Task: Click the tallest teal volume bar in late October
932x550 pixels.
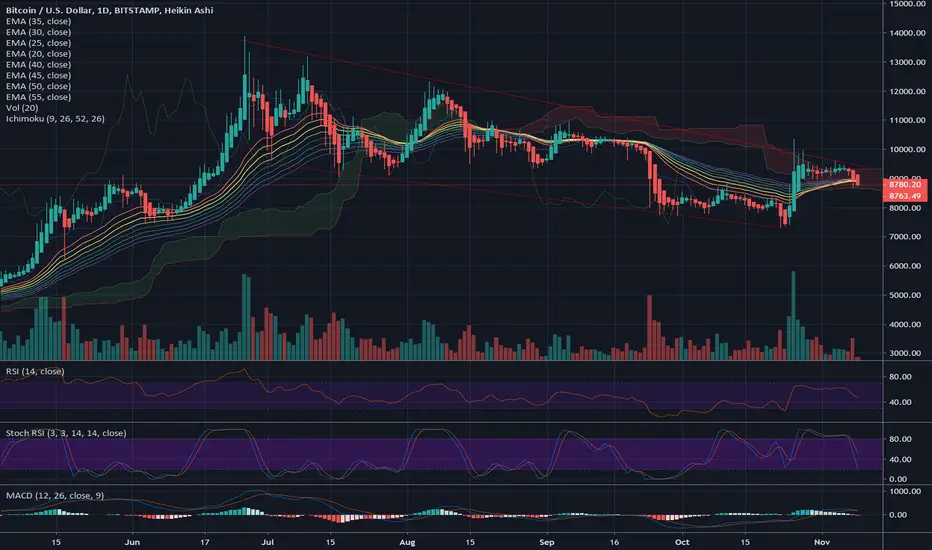Action: [x=793, y=316]
